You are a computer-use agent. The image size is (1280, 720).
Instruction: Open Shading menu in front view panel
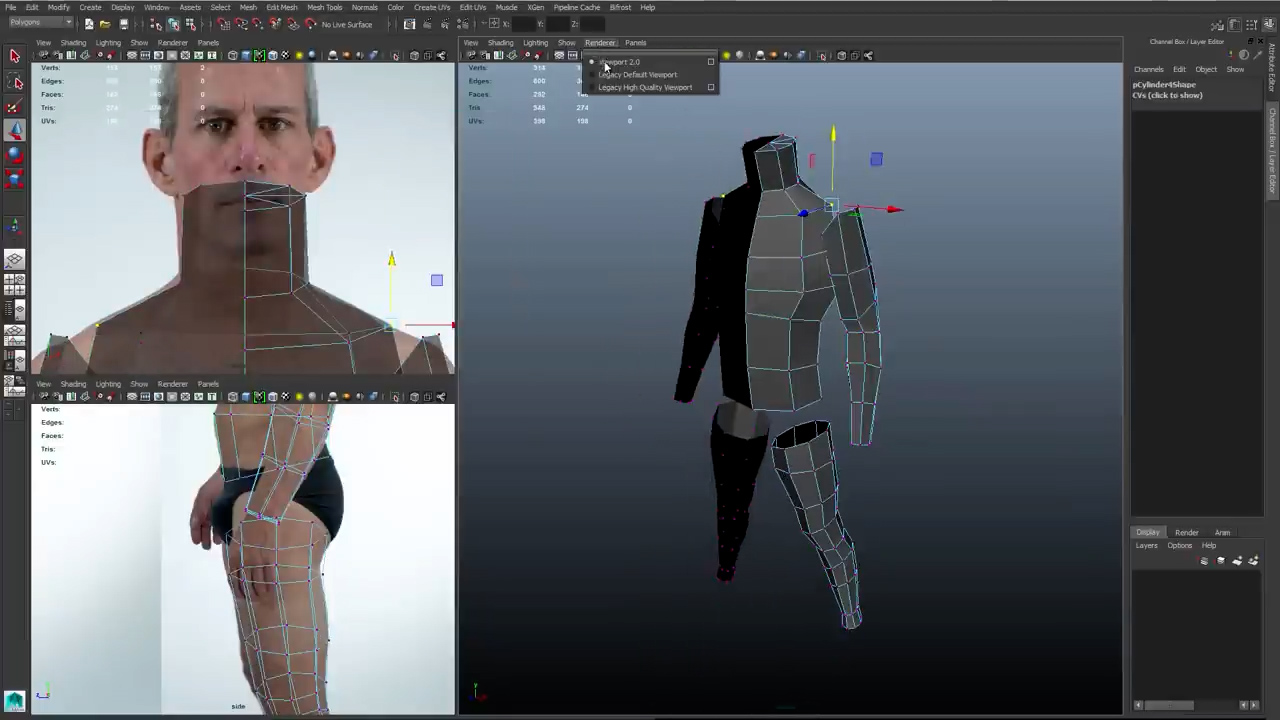click(x=73, y=43)
